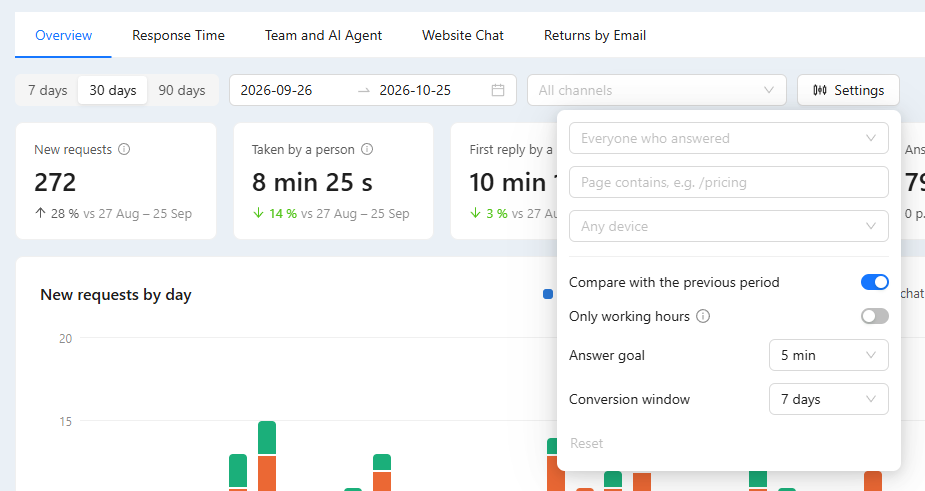925x491 pixels.
Task: Switch to the Response Time tab
Action: 178,35
